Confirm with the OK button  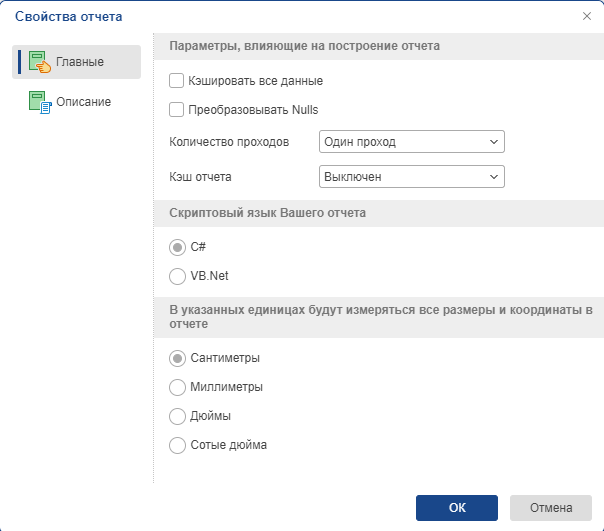point(457,508)
